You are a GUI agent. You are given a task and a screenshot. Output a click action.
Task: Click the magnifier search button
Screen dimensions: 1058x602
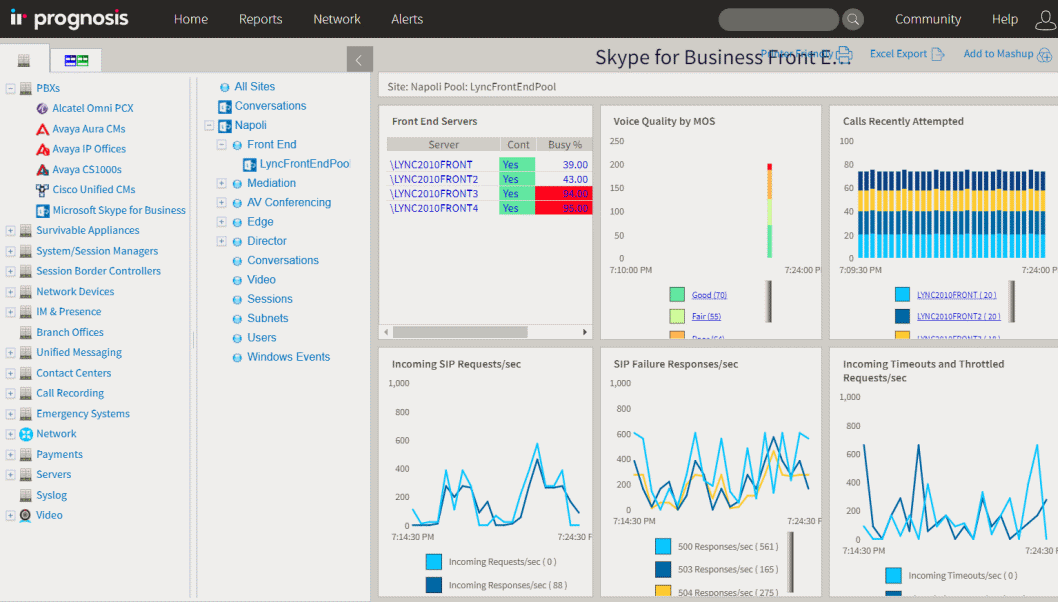coord(853,20)
